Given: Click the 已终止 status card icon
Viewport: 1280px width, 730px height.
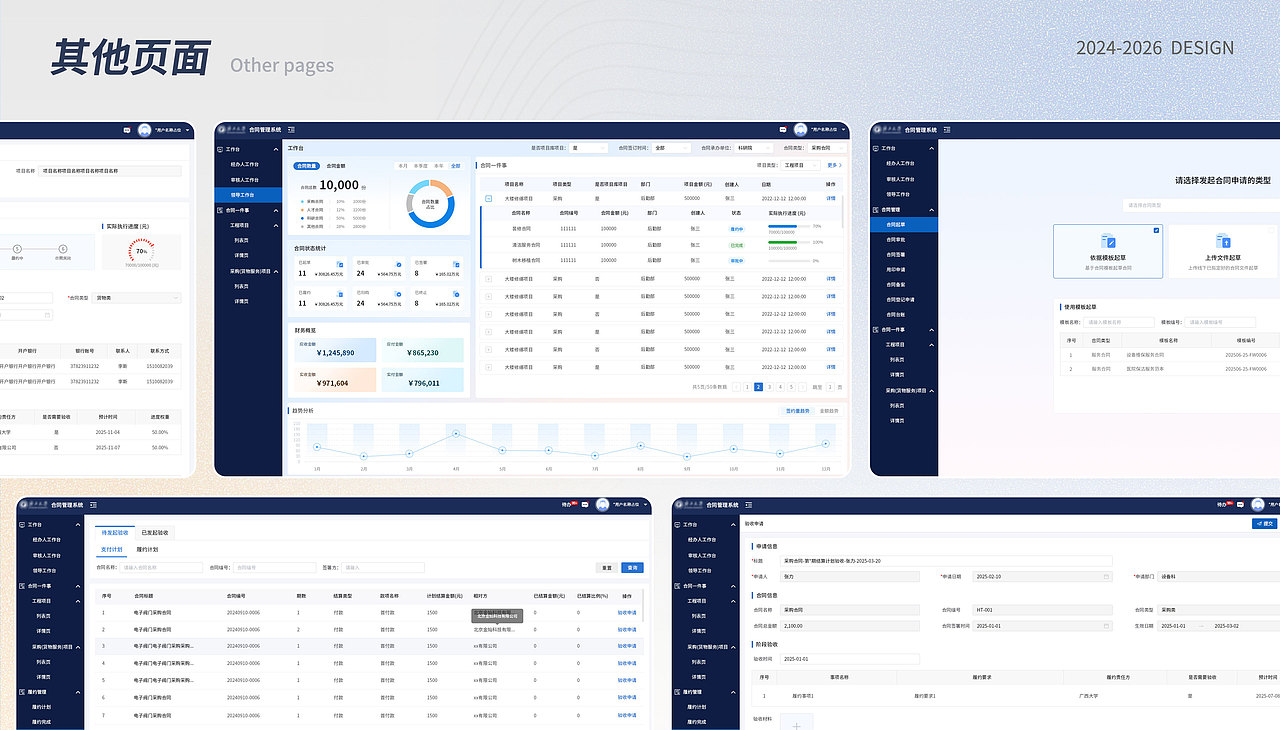Looking at the screenshot, I should tap(456, 294).
